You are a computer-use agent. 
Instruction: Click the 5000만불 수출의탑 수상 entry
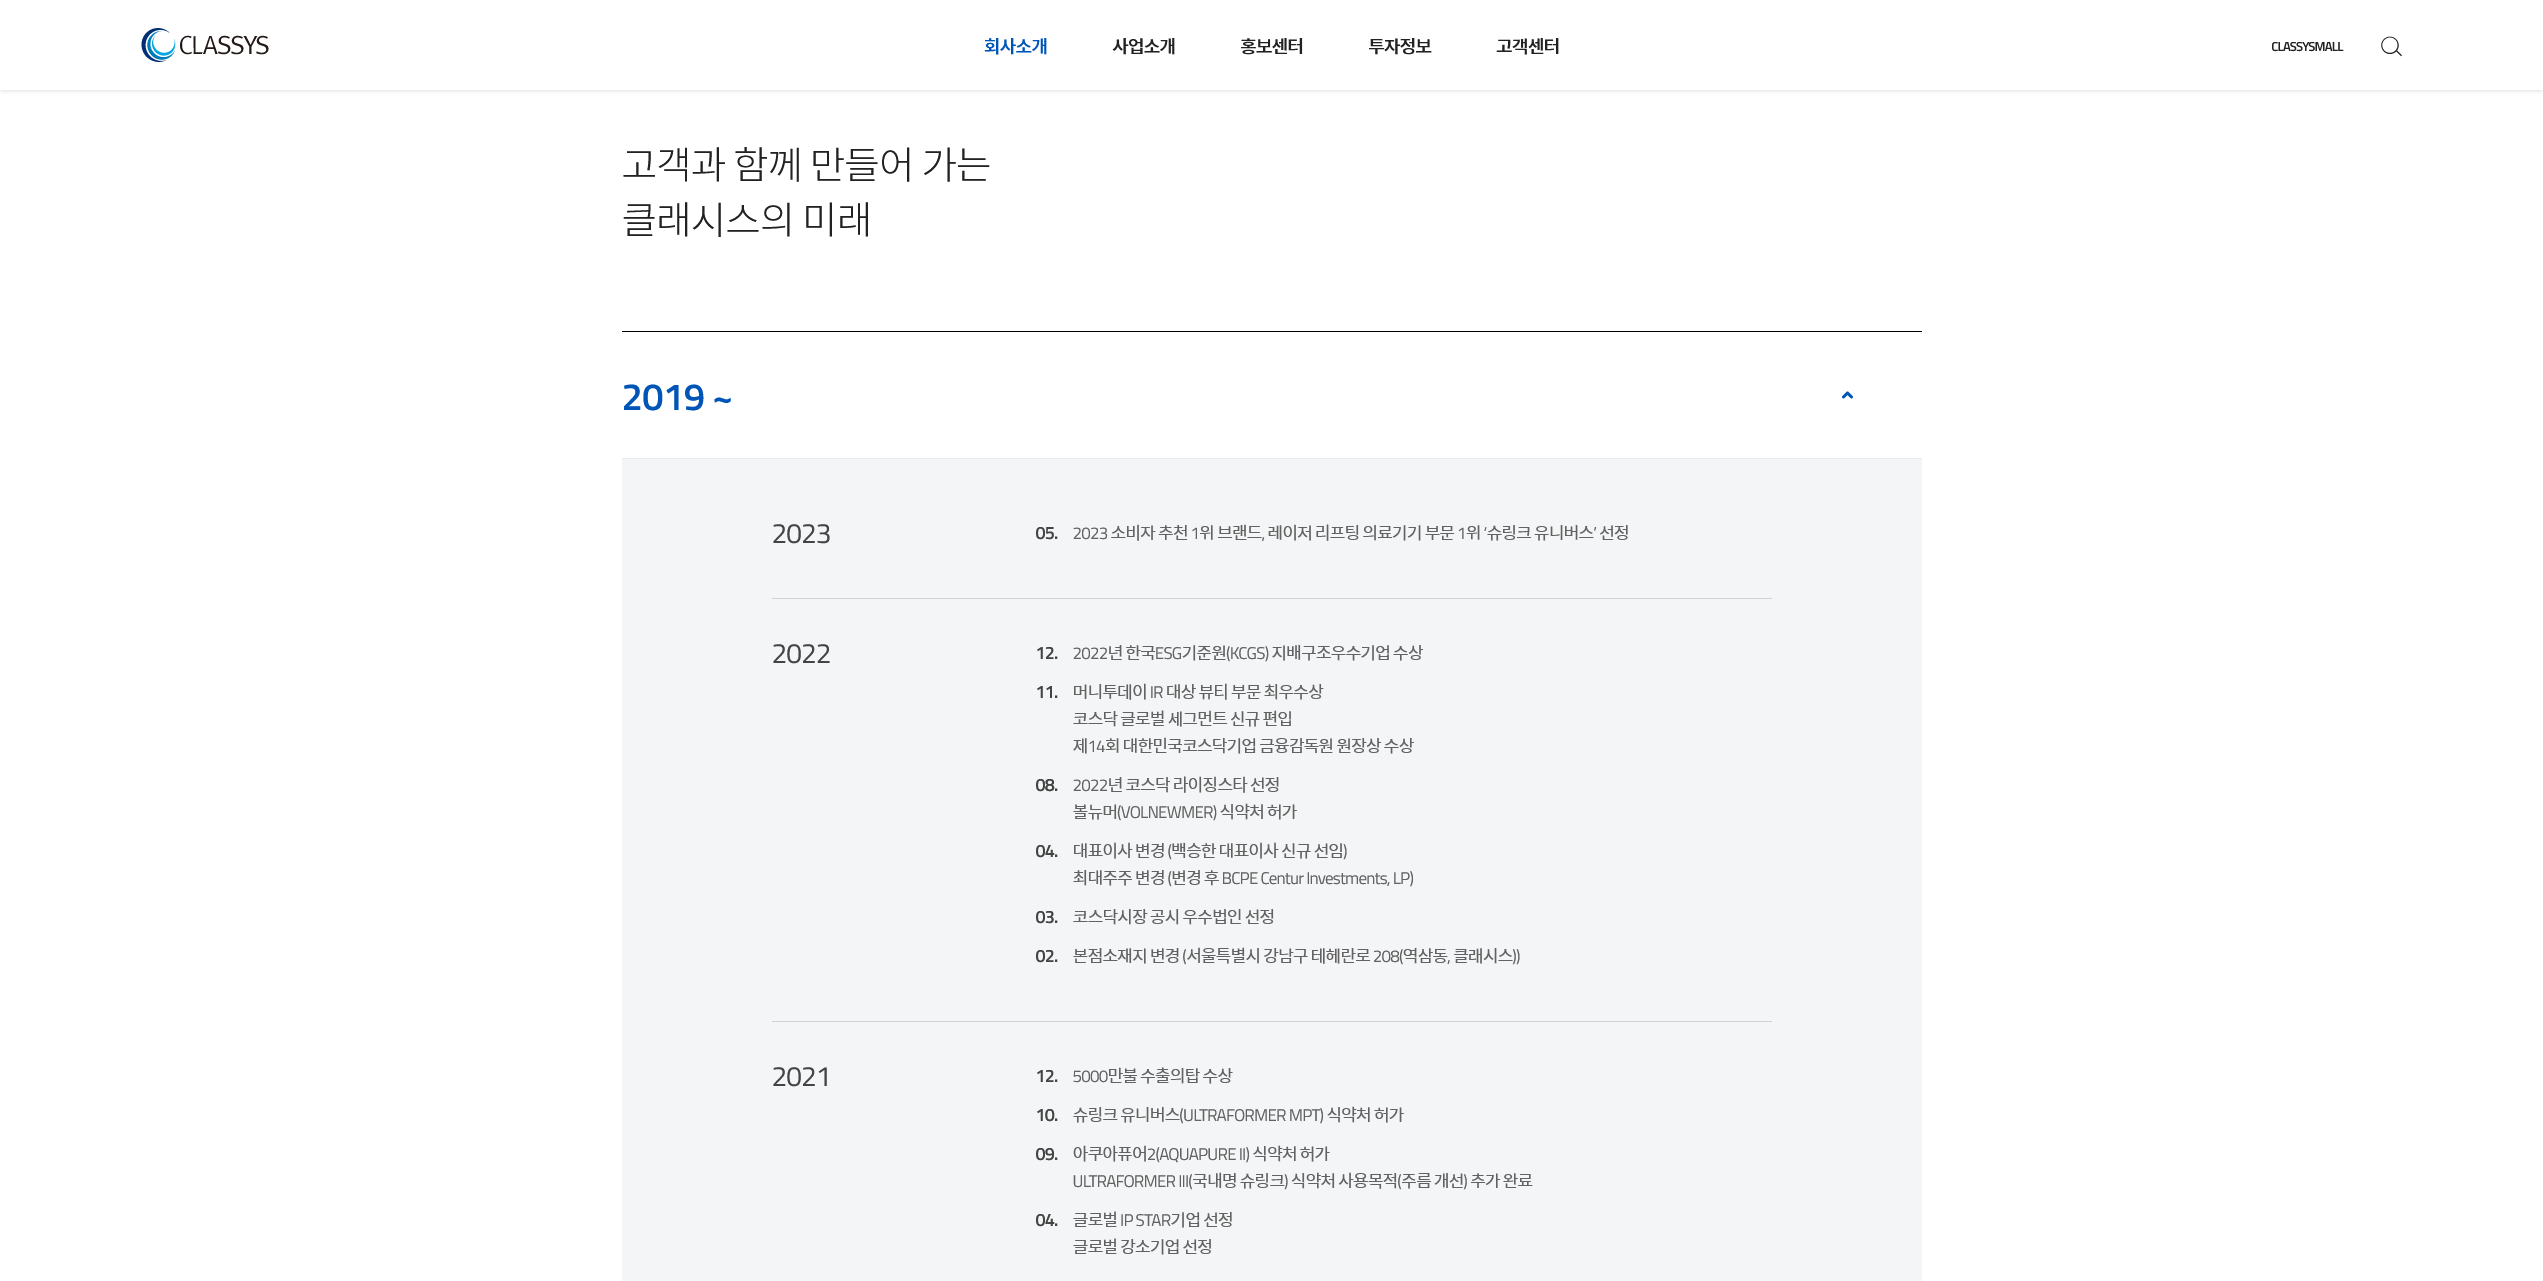coord(1152,1076)
